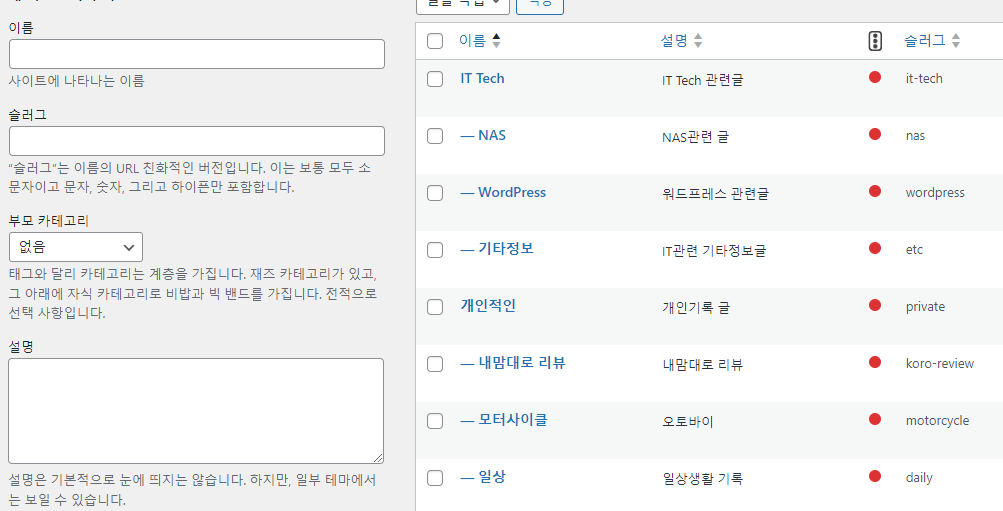Sort by 이름 using its sort arrows

(496, 41)
